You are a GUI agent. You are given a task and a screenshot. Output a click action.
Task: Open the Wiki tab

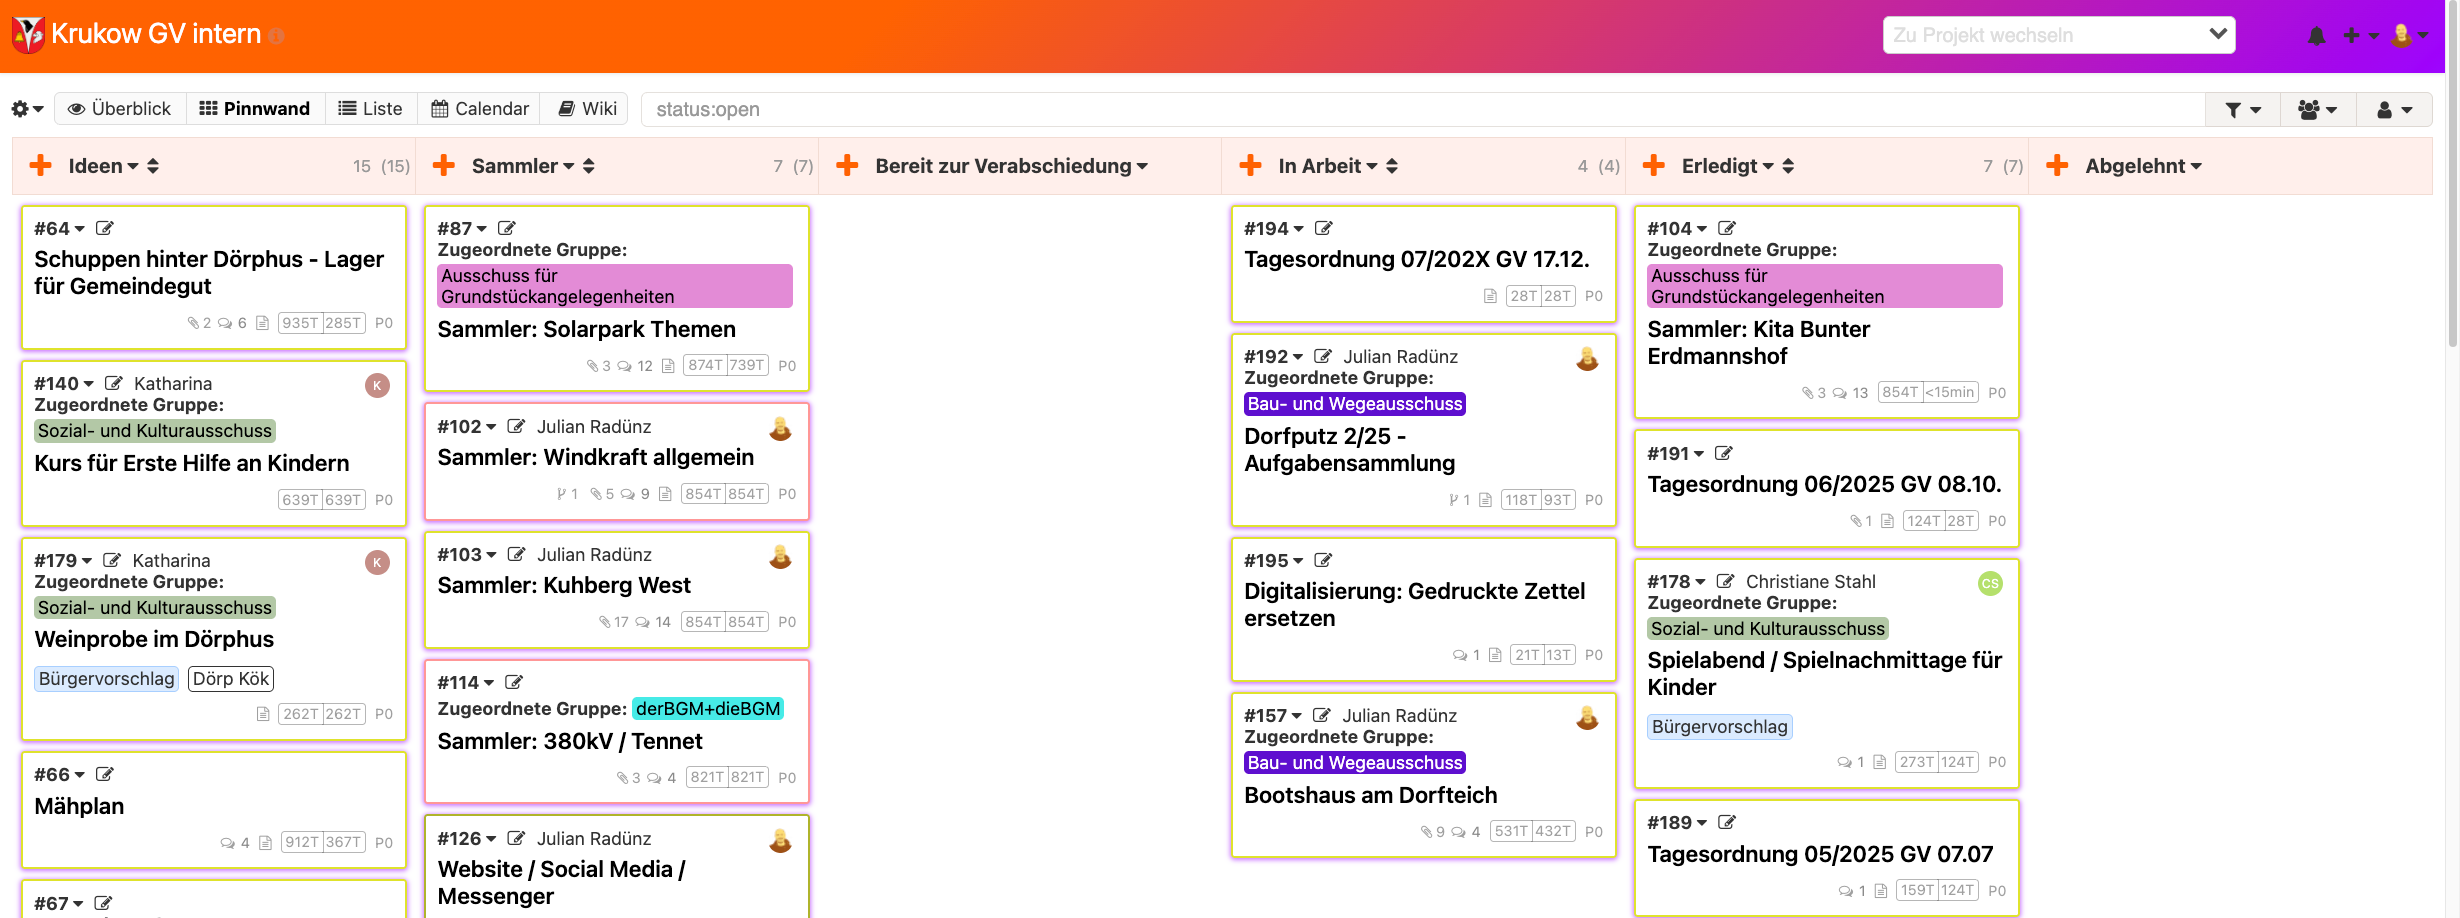click(587, 109)
